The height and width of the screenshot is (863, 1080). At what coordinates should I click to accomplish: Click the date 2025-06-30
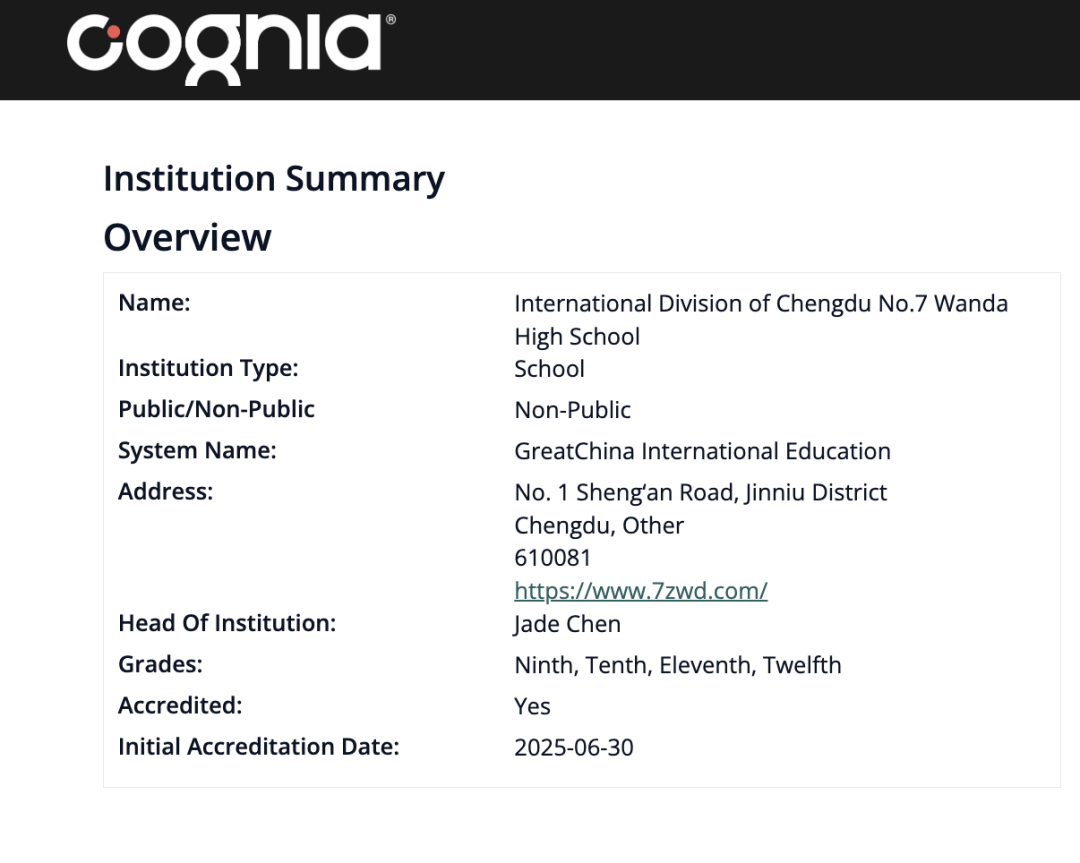[573, 747]
